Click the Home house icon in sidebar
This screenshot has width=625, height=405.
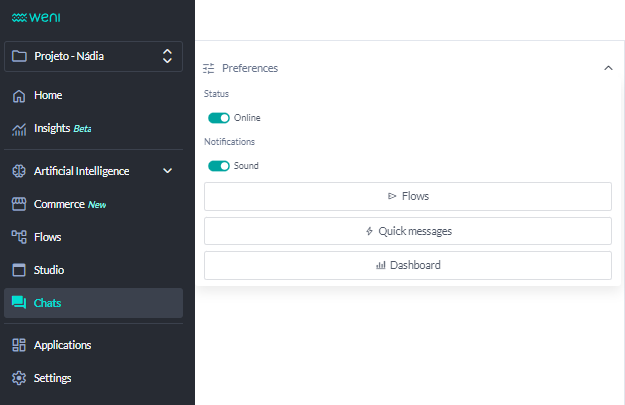tap(18, 96)
